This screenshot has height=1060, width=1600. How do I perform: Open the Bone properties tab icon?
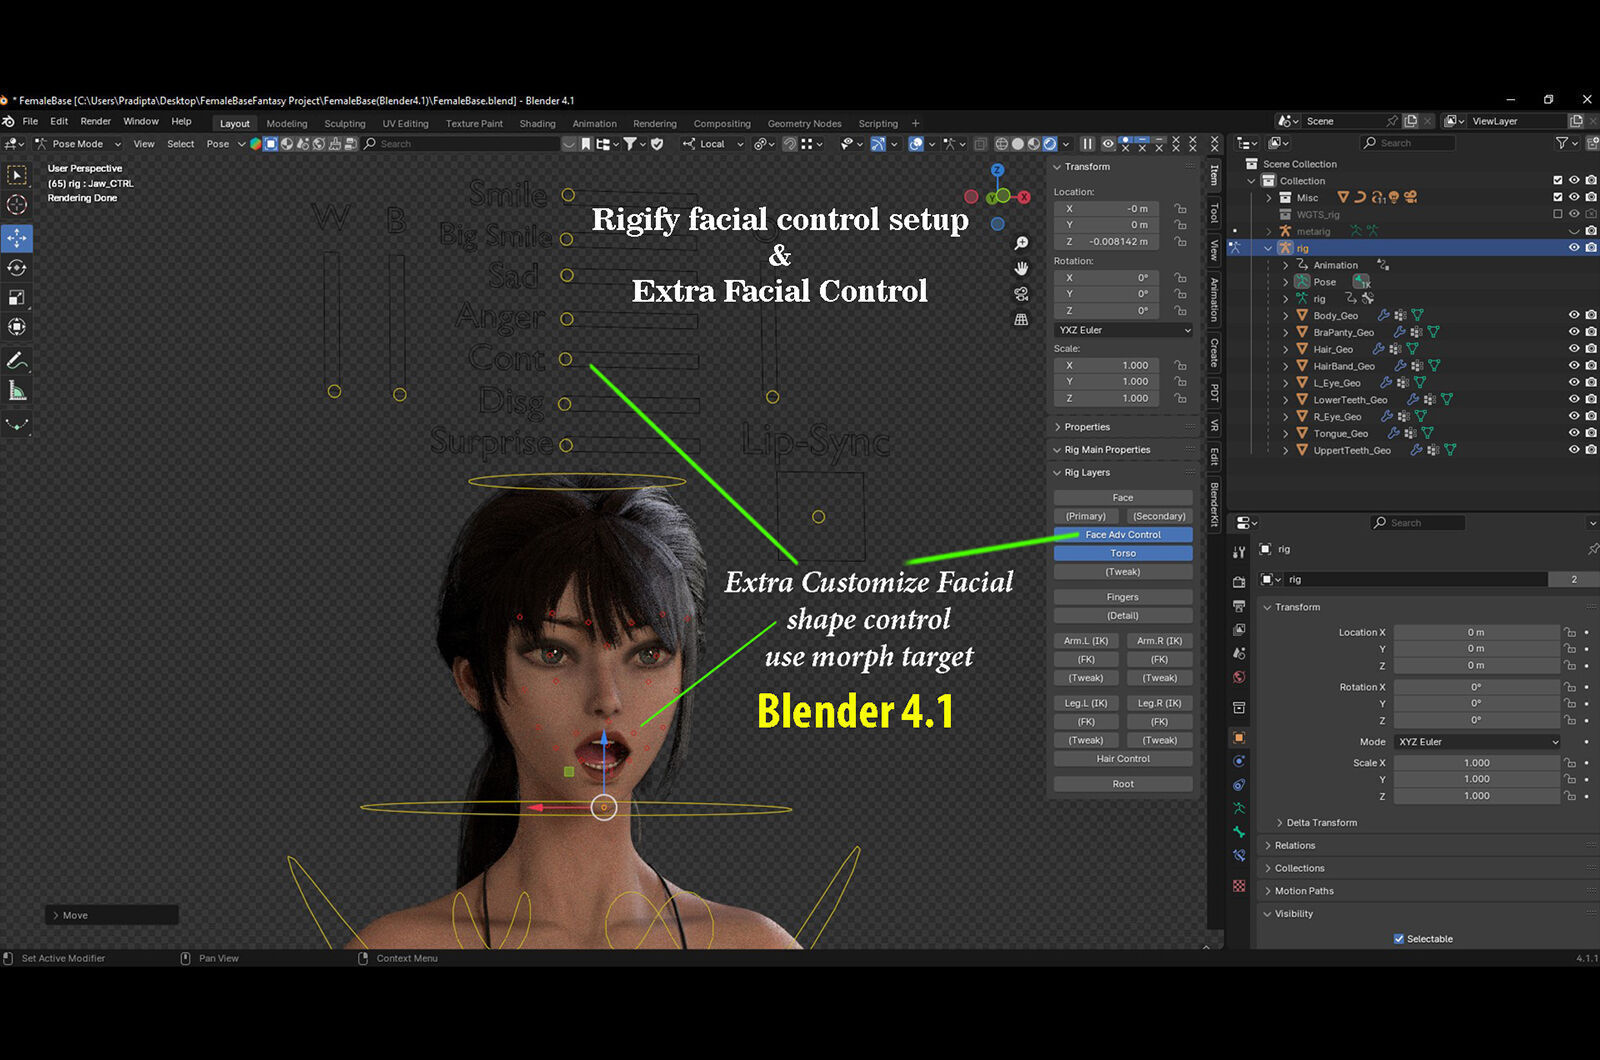coord(1239,832)
